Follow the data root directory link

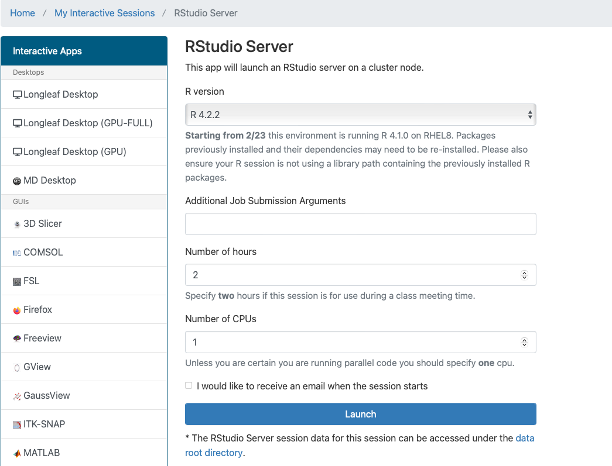[360, 445]
